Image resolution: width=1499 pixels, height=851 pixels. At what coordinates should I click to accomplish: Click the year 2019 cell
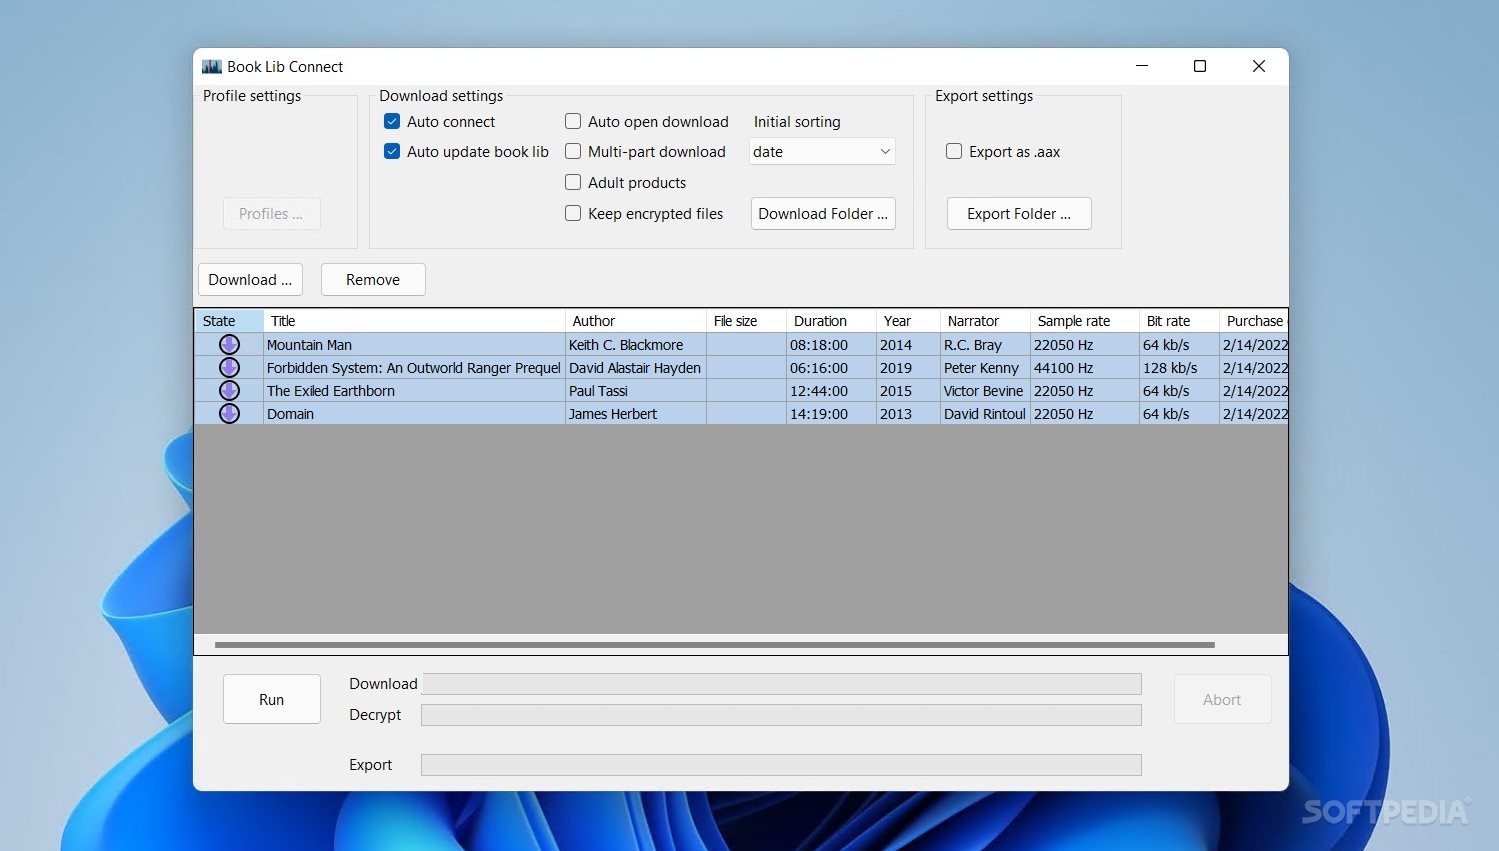[908, 368]
